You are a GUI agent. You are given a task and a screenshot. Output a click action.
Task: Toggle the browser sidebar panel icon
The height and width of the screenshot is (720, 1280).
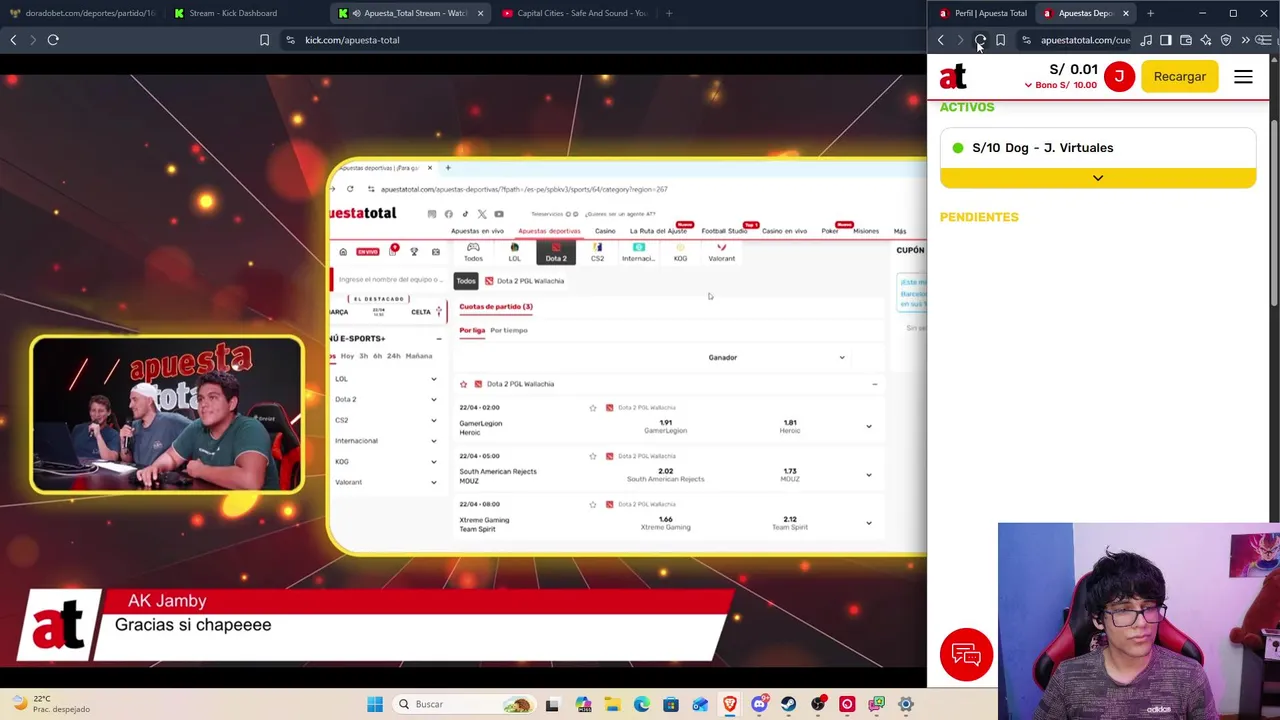click(x=1166, y=40)
